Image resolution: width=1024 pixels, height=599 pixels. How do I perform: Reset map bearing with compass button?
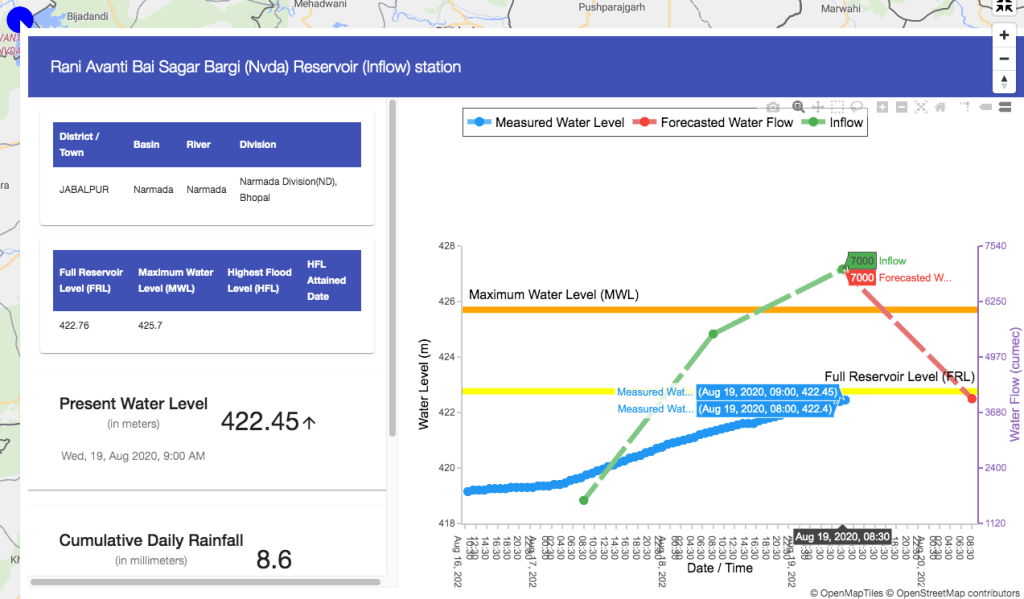click(x=1004, y=83)
